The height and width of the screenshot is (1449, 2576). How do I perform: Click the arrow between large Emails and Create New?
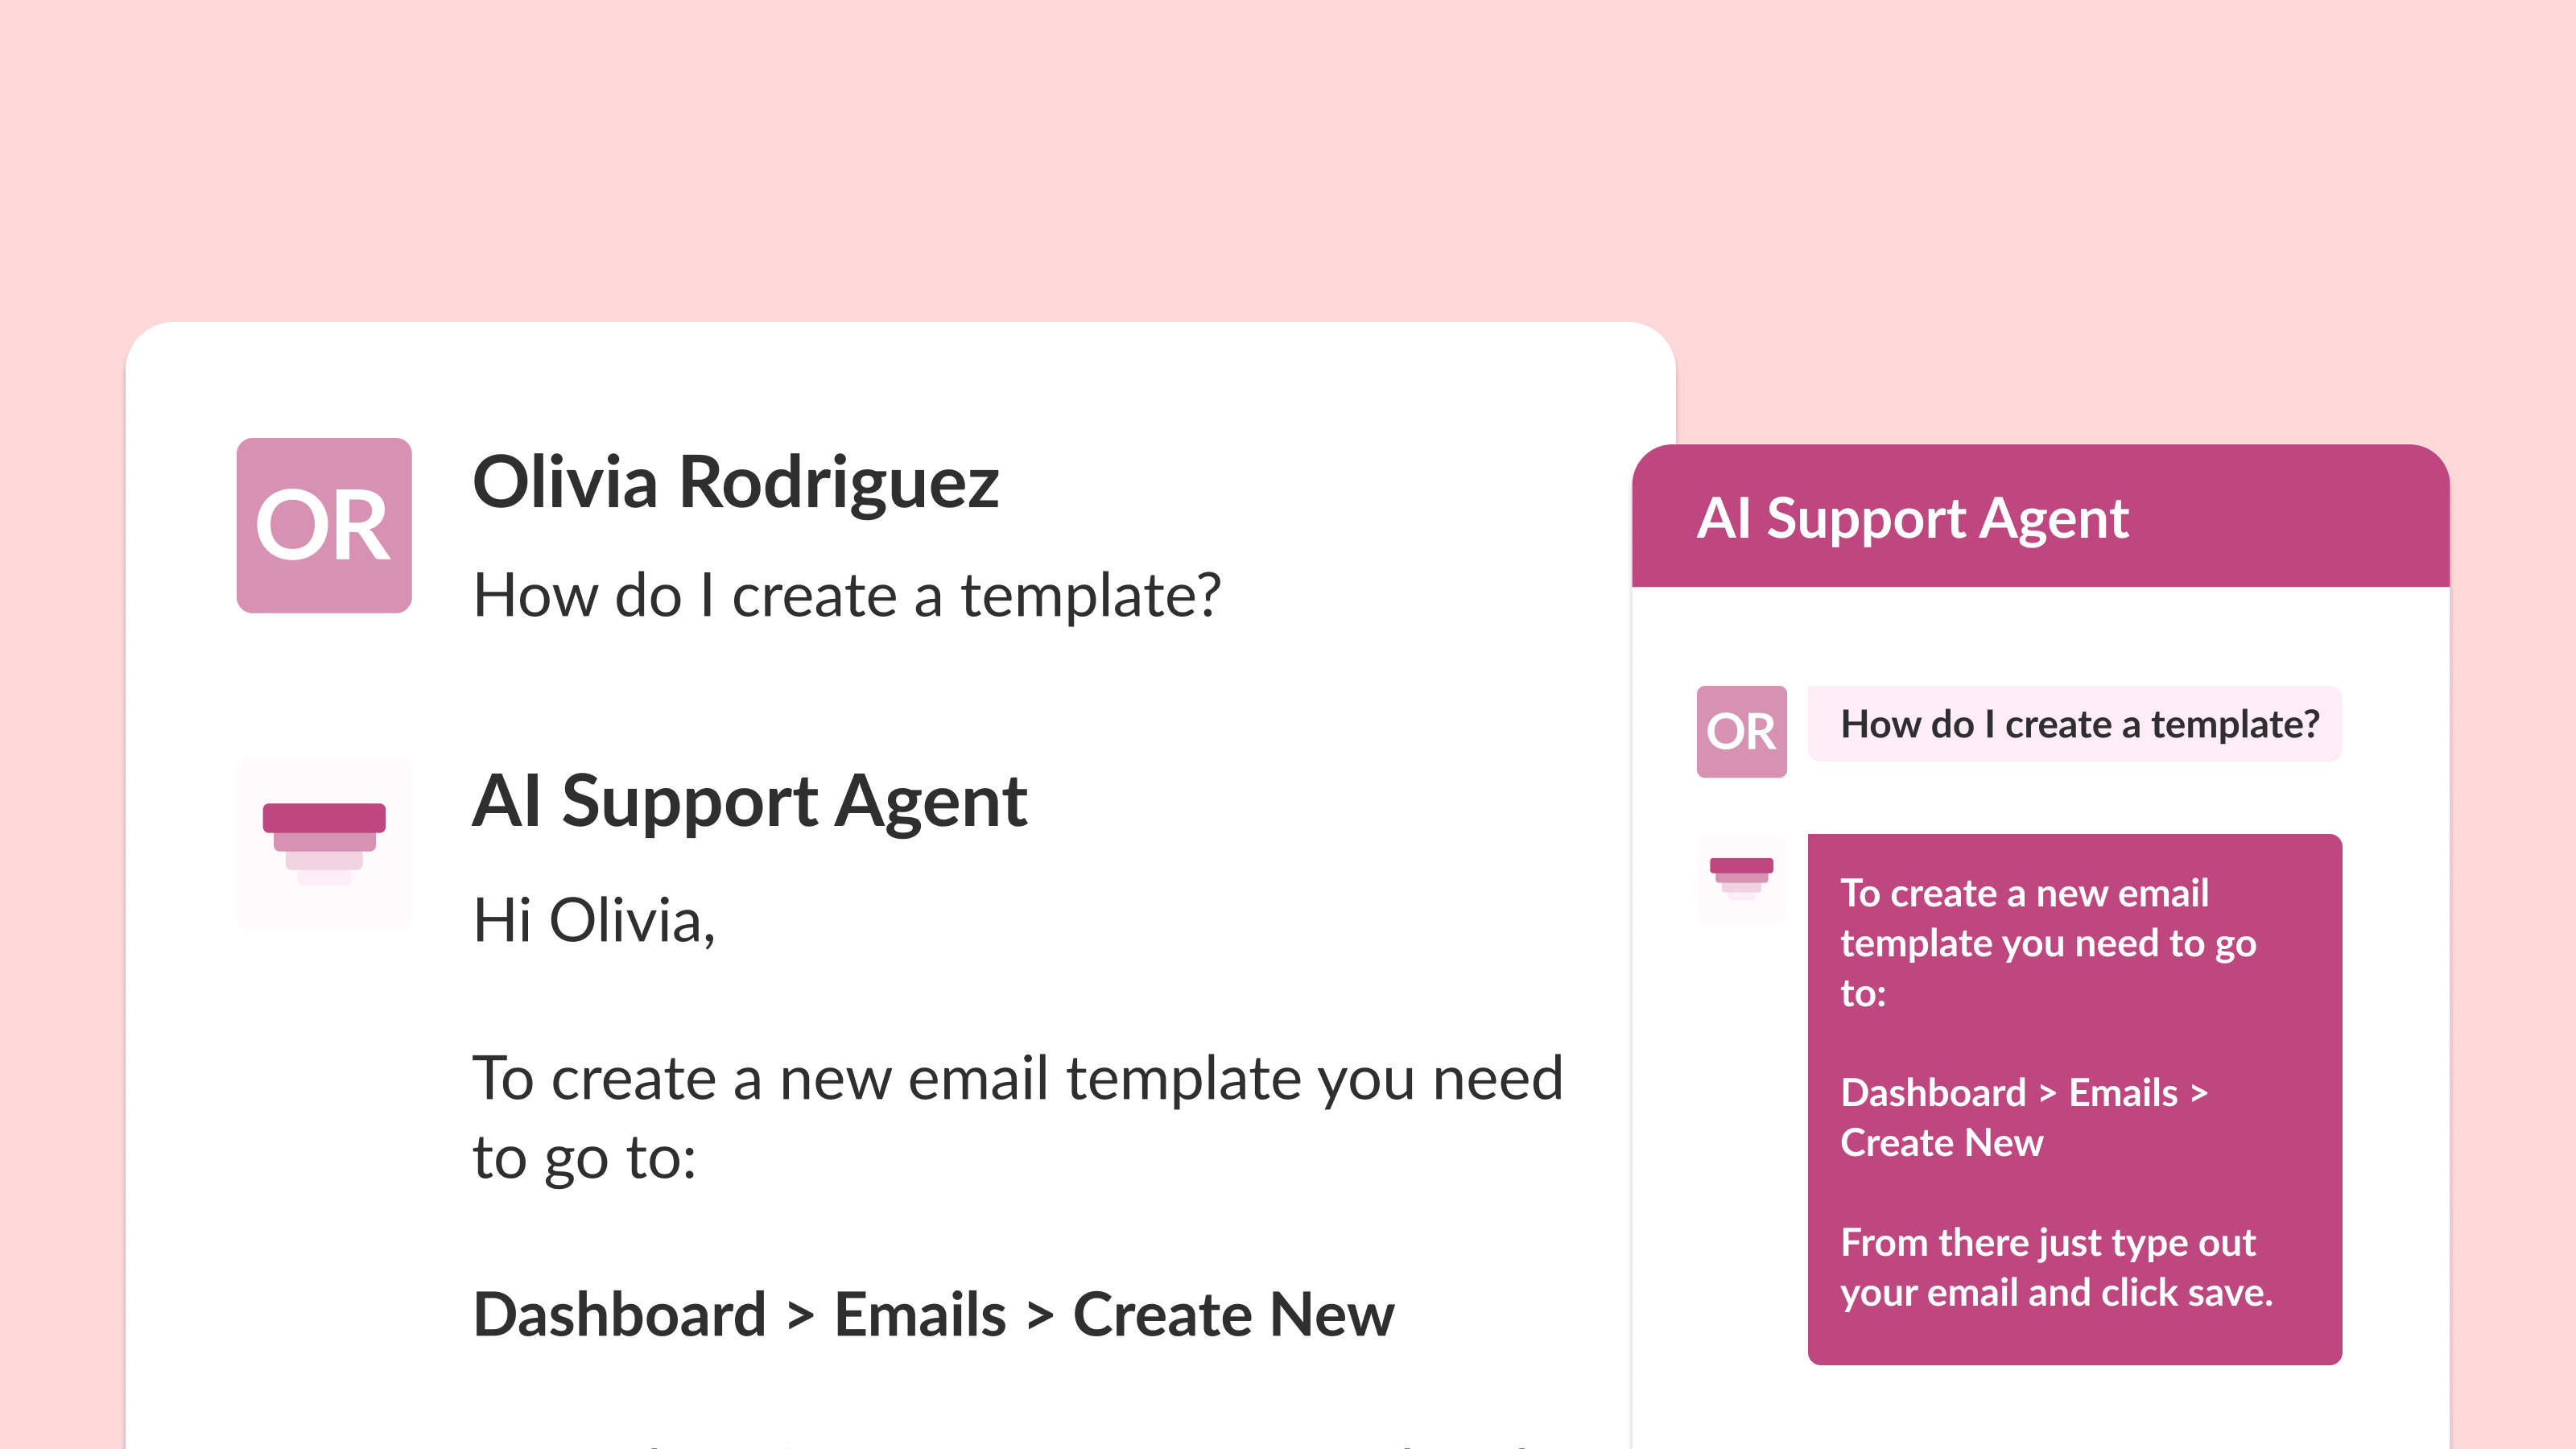(1040, 1316)
